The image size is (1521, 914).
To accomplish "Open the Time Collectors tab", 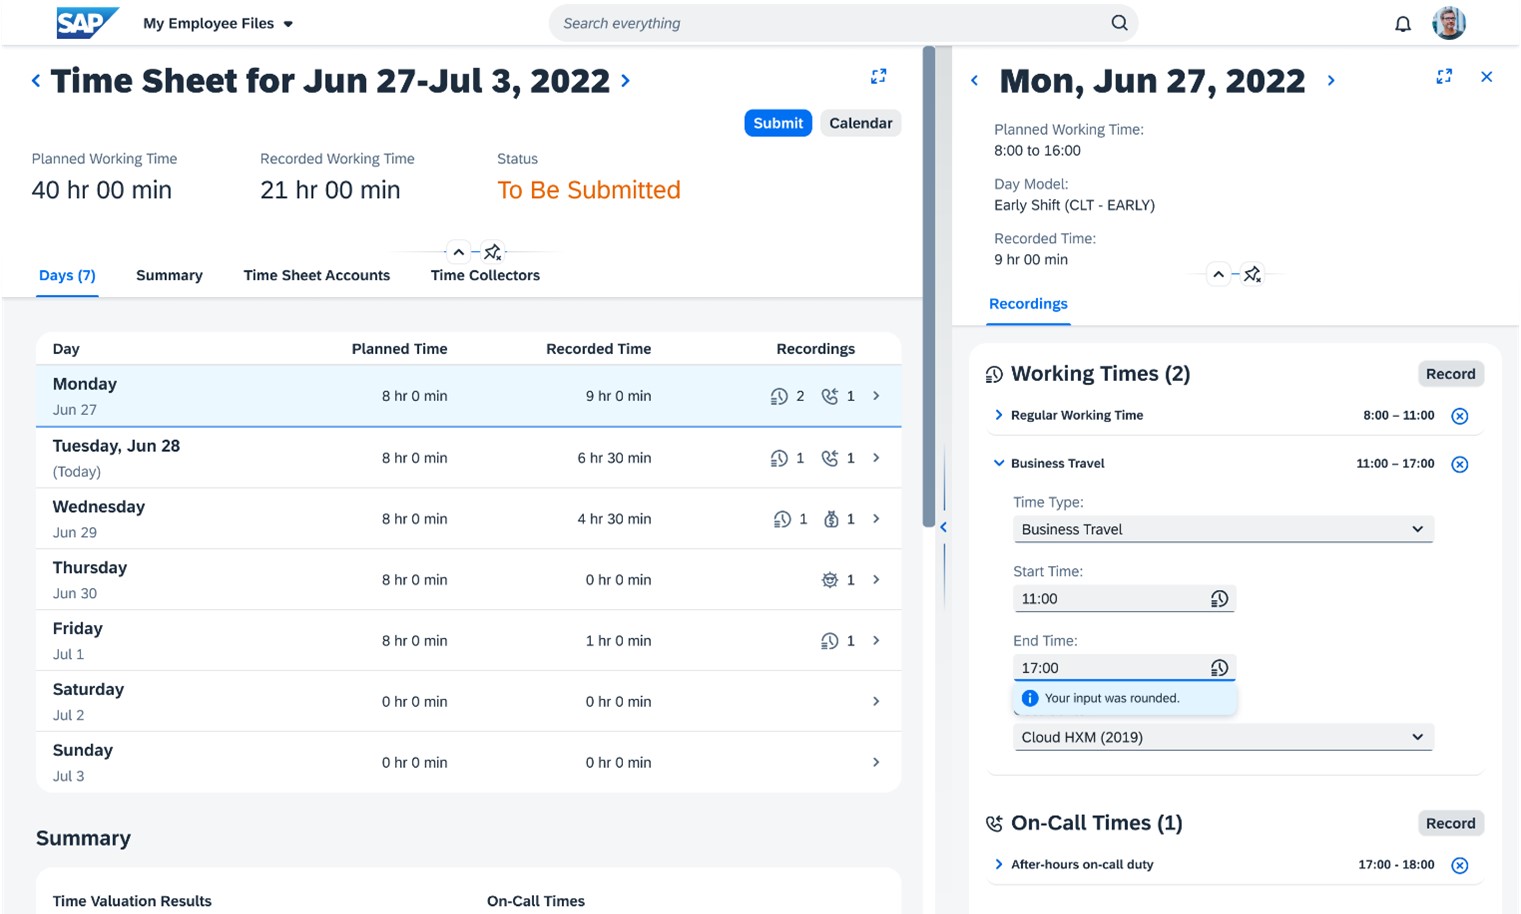I will (x=485, y=275).
